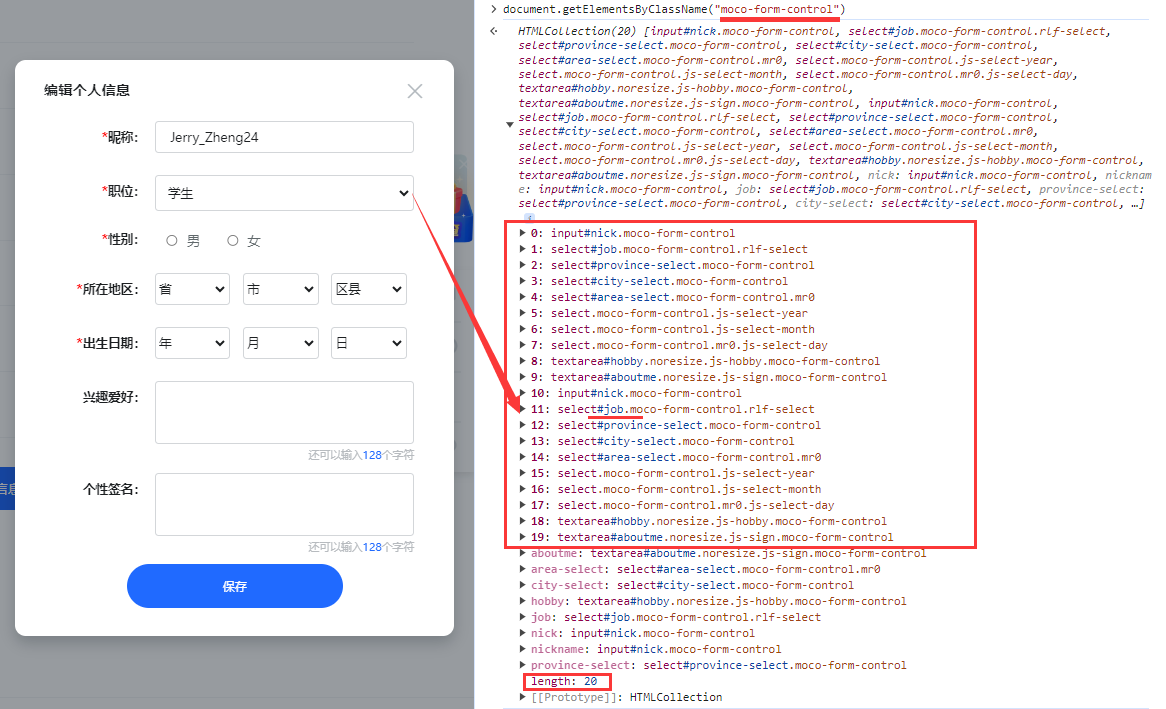The image size is (1166, 709).
Task: Expand the nick named property
Action: pyautogui.click(x=522, y=633)
